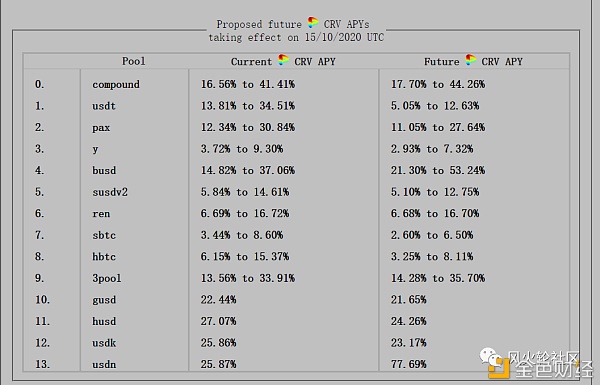Click the Curve logo in Current CRV APY header
600x385 pixels.
coord(283,60)
